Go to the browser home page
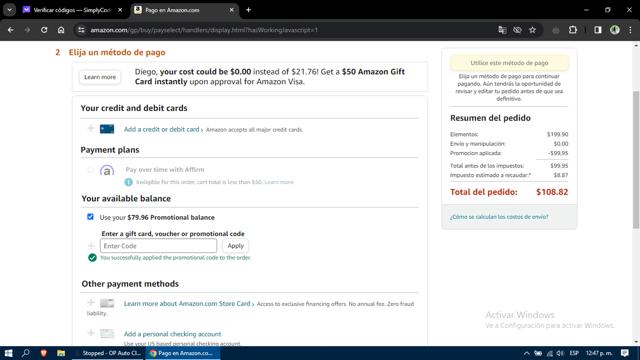Image resolution: width=640 pixels, height=360 pixels. 61,30
